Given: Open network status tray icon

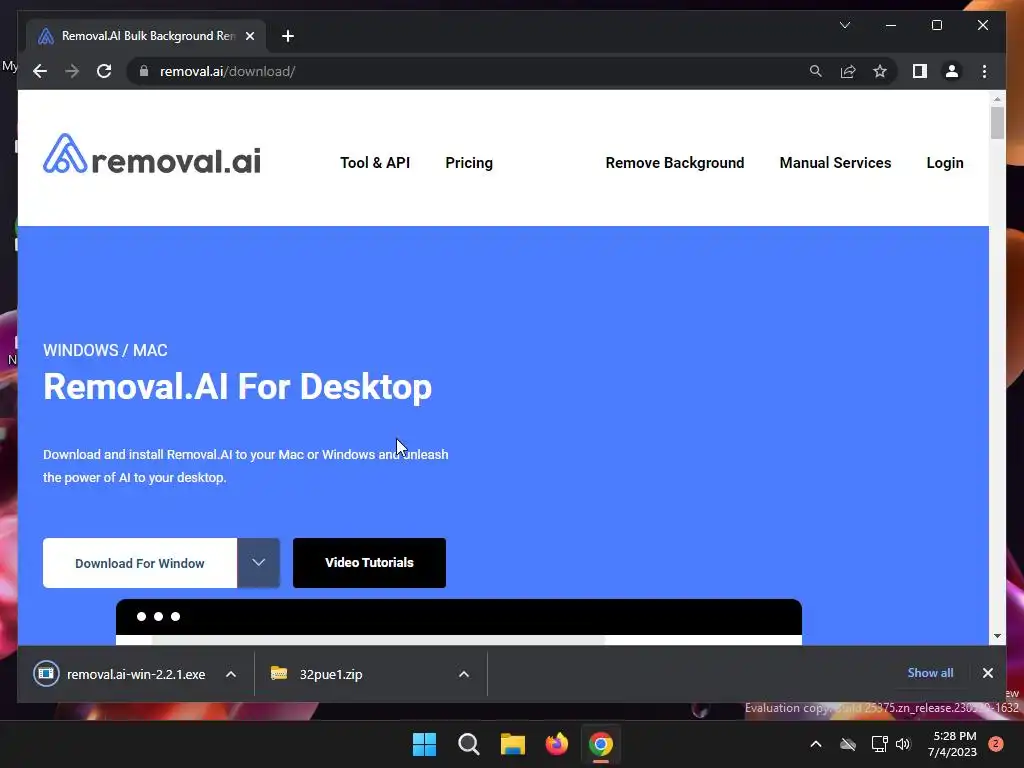Looking at the screenshot, I should point(879,744).
